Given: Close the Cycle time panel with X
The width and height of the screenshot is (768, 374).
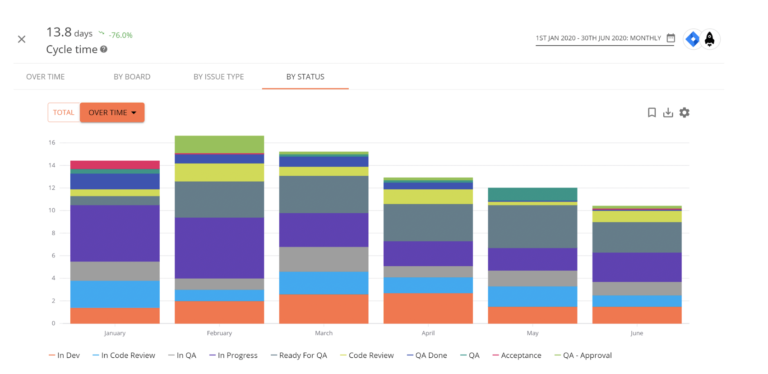Looking at the screenshot, I should [22, 40].
